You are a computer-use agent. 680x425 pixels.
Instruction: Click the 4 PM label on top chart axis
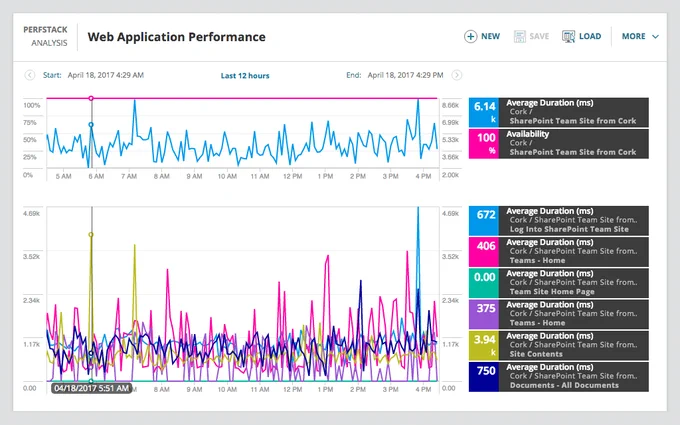(423, 177)
